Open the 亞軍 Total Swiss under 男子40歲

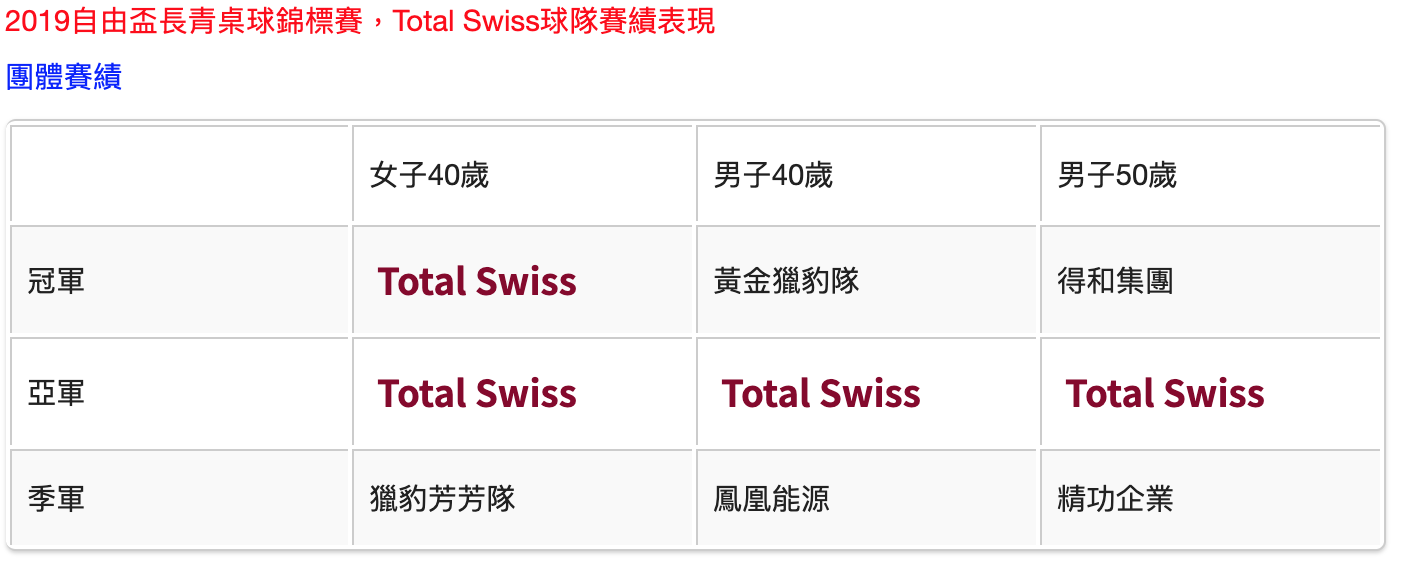[x=821, y=394]
